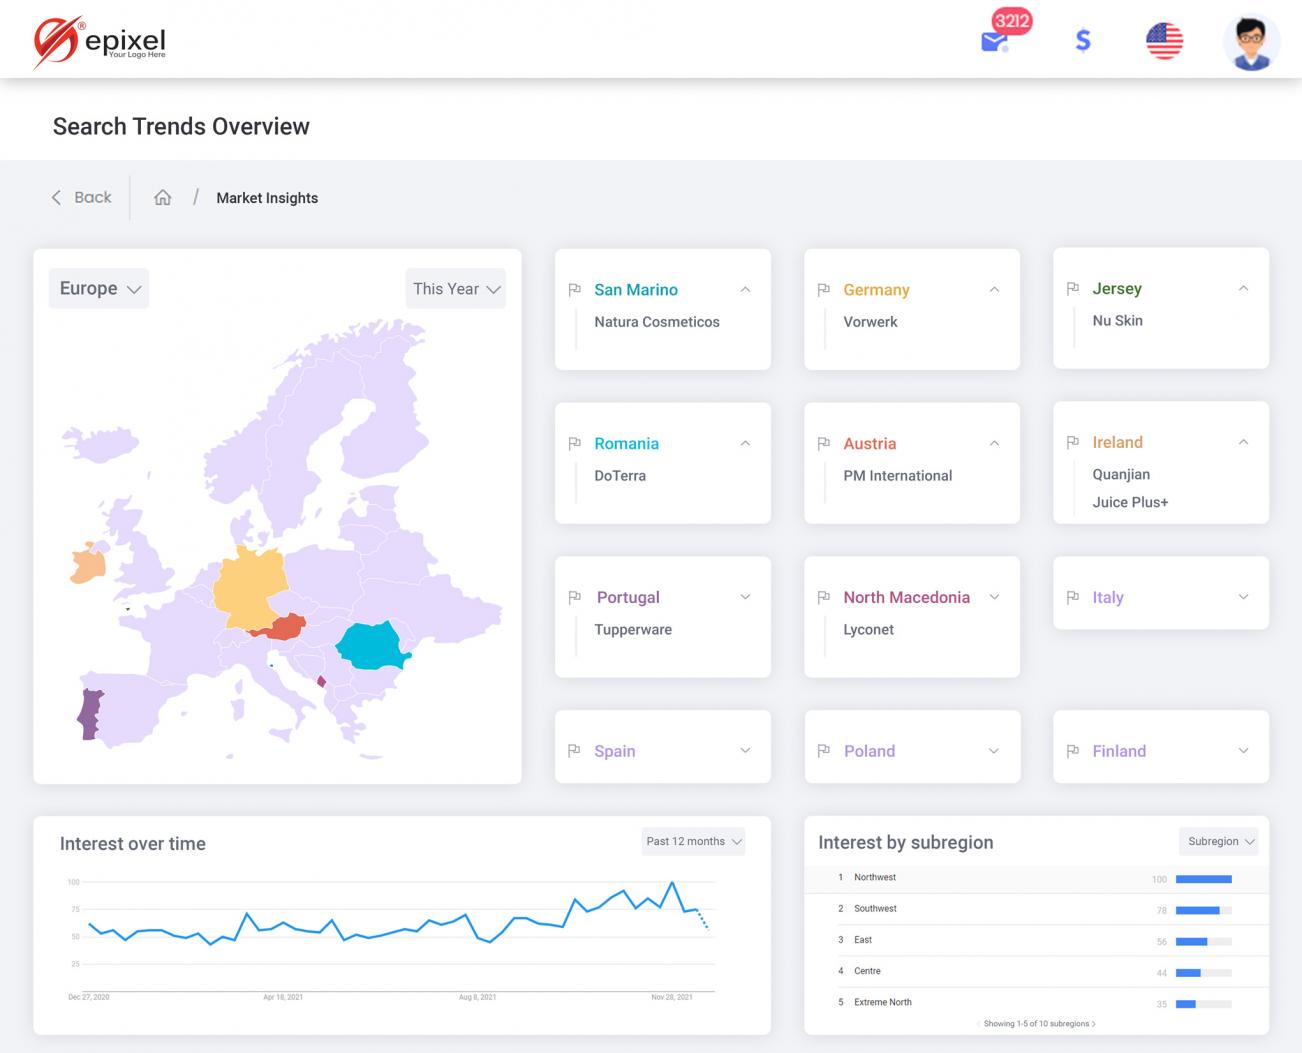This screenshot has width=1302, height=1053.
Task: Click Tupperware under Portugal
Action: [633, 630]
